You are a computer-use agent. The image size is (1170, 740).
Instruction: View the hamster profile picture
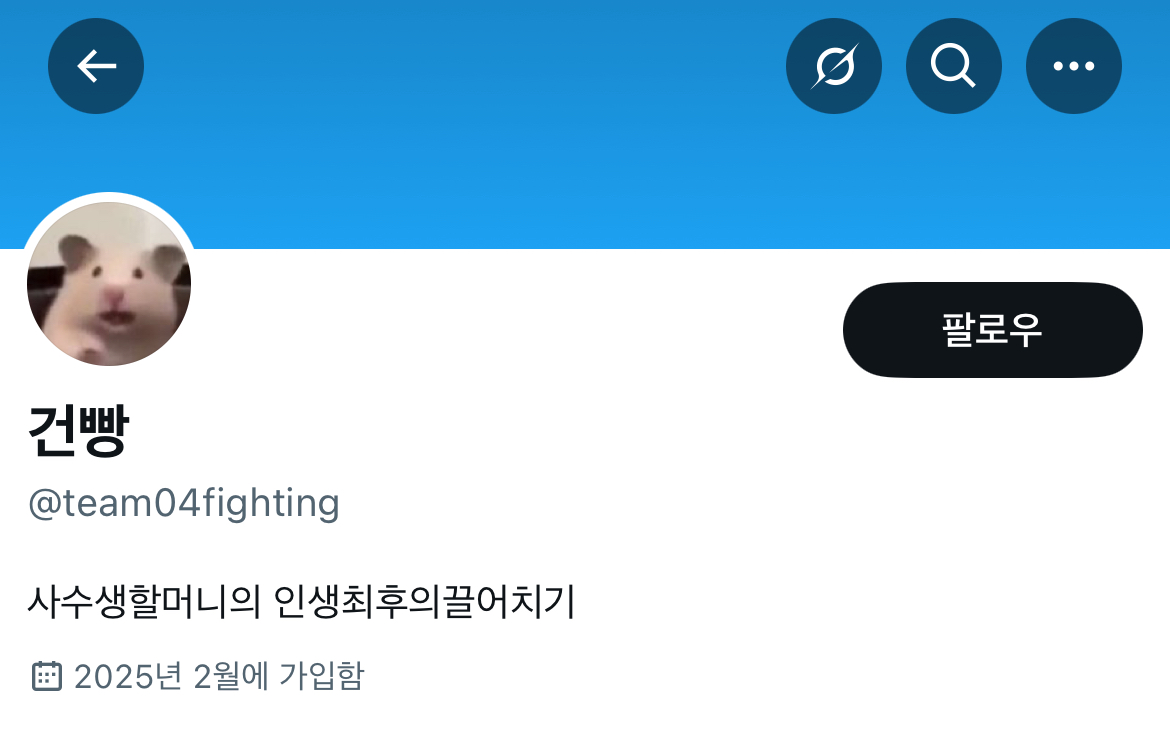[x=109, y=283]
